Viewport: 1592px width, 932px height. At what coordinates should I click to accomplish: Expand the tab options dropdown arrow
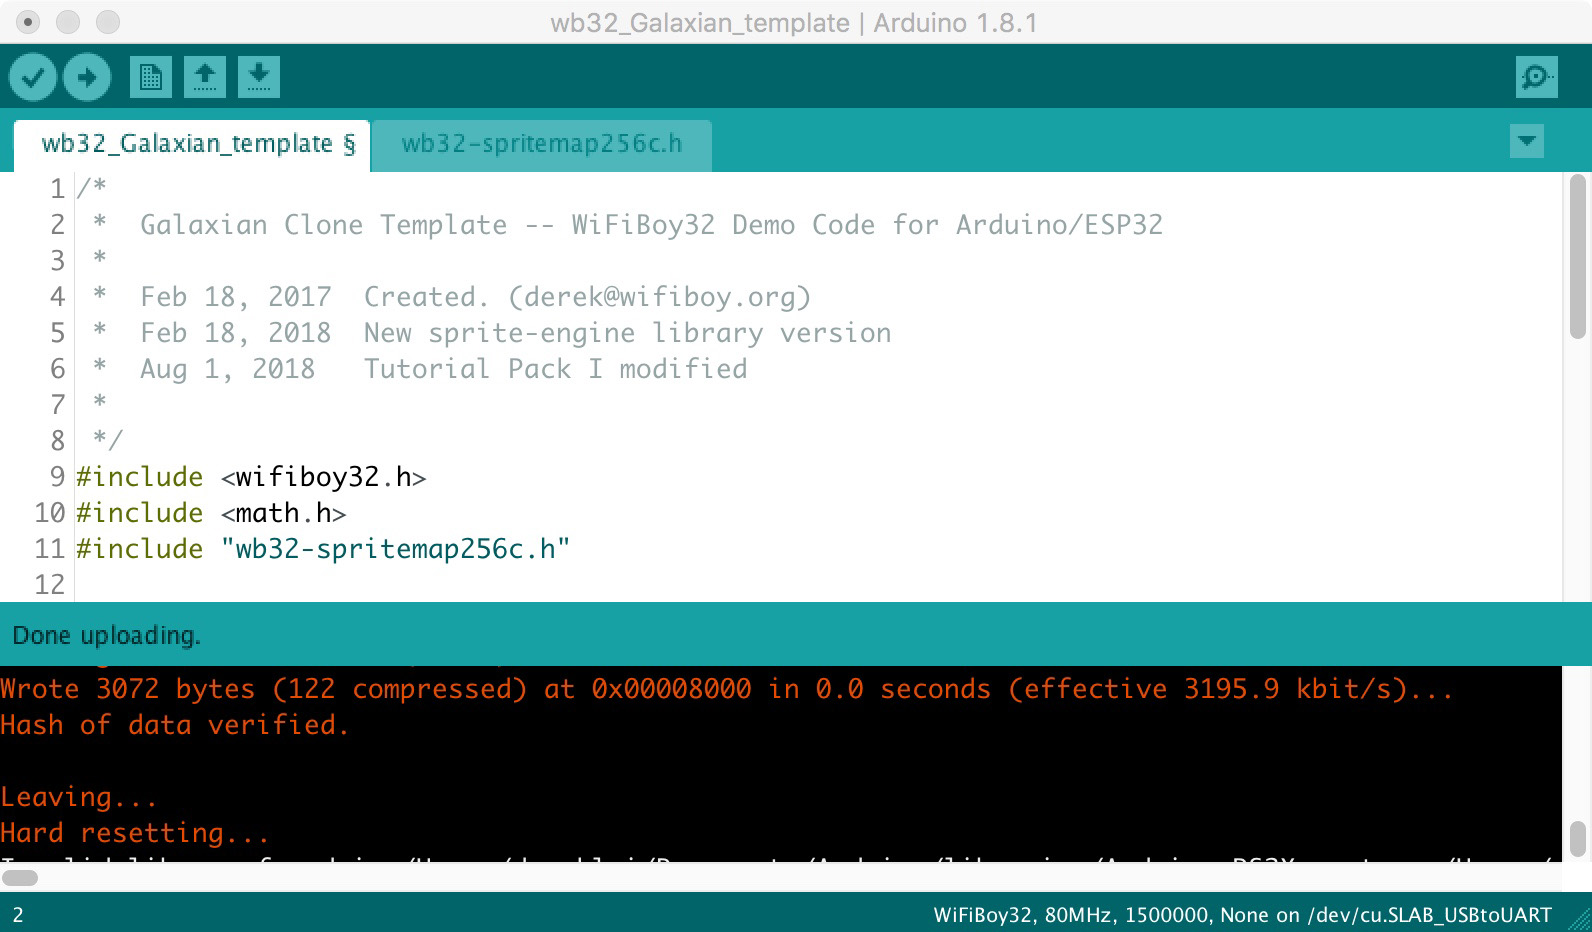[1526, 141]
